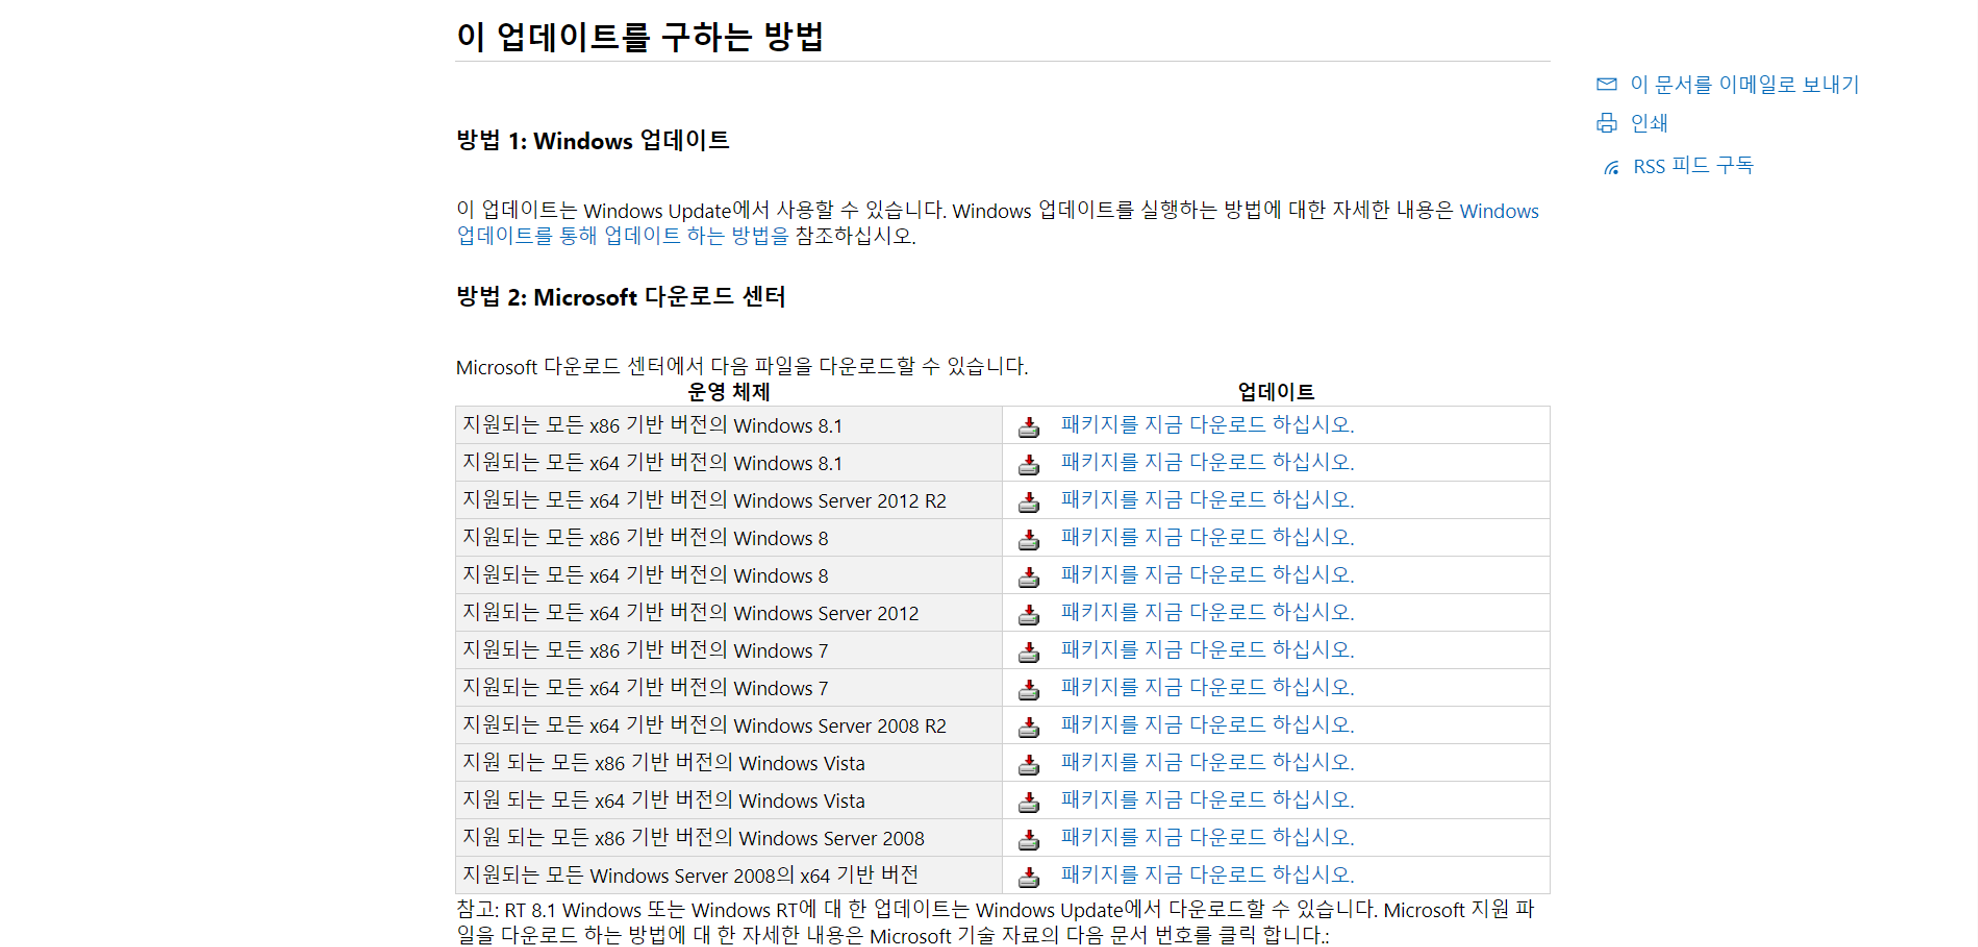Download package link for Windows Server 2008의 x64
The height and width of the screenshot is (947, 1978).
coord(1207,874)
